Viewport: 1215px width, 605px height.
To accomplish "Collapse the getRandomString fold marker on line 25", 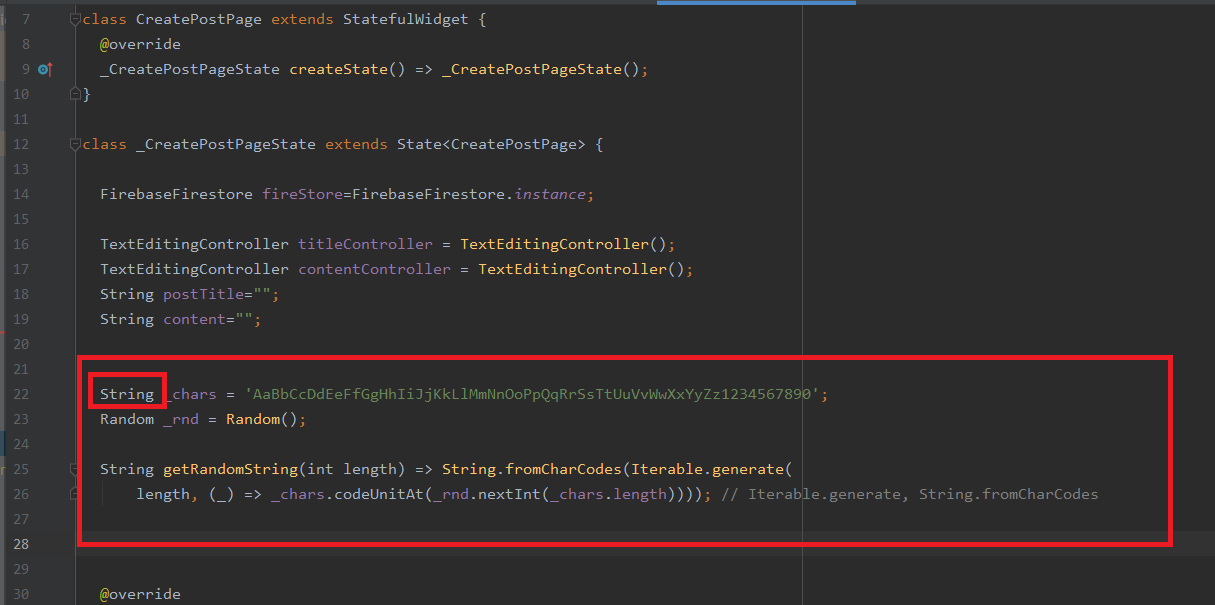I will (75, 469).
